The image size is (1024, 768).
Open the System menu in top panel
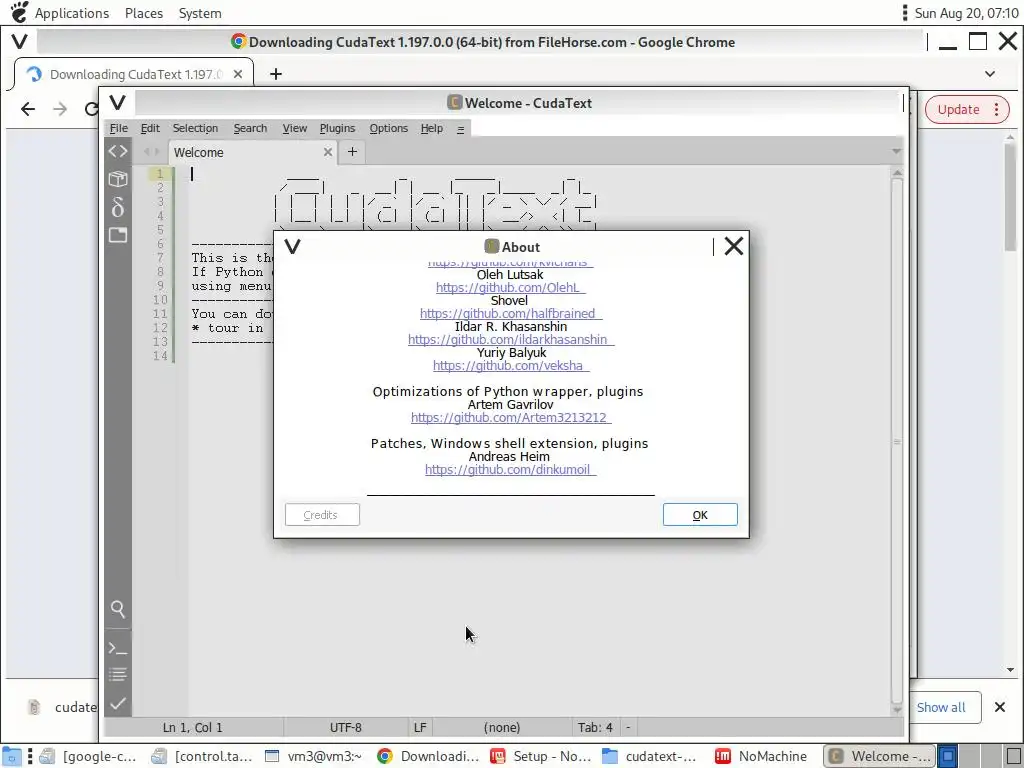tap(200, 13)
